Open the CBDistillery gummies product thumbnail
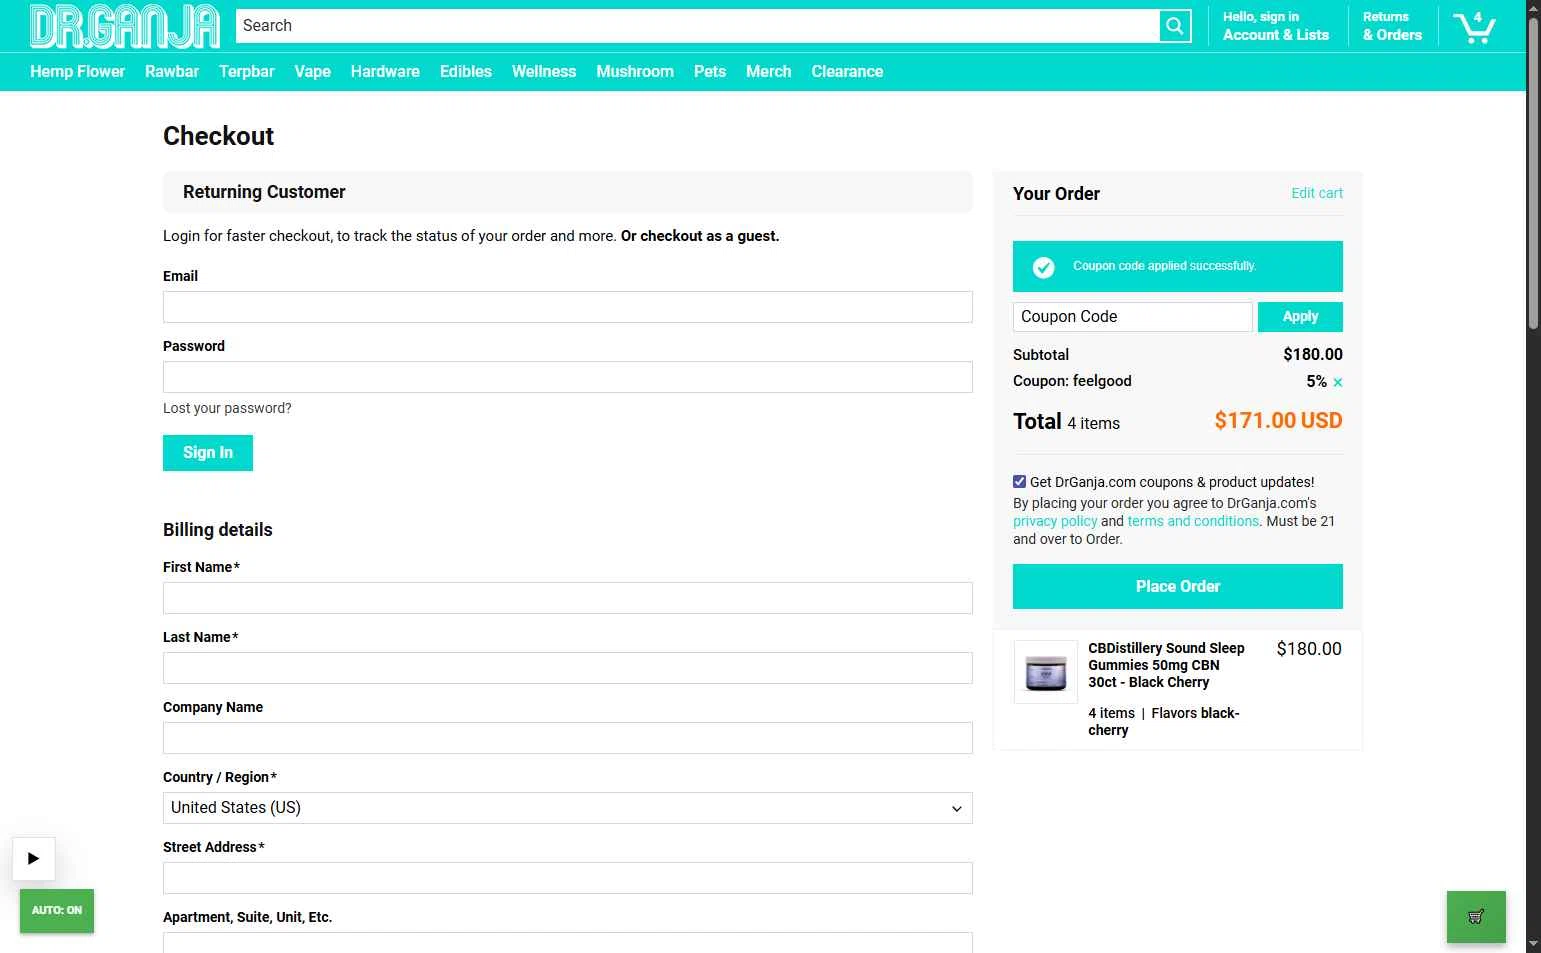The image size is (1541, 953). click(1046, 672)
